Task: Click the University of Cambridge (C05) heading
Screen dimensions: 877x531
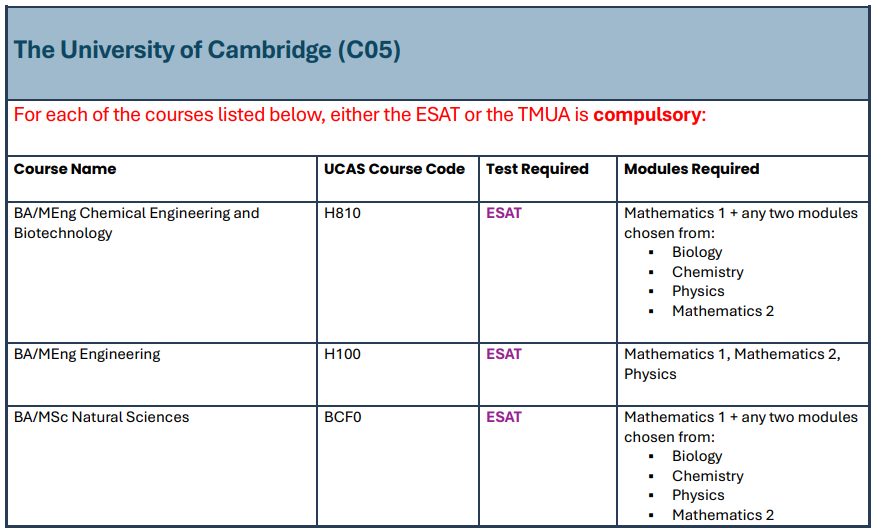Action: (207, 50)
